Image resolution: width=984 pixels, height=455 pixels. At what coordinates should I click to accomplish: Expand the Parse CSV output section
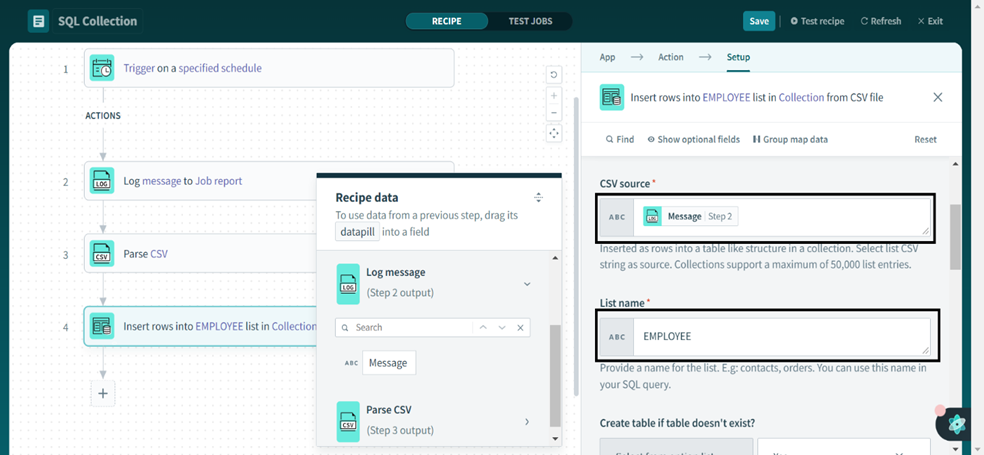tap(527, 422)
